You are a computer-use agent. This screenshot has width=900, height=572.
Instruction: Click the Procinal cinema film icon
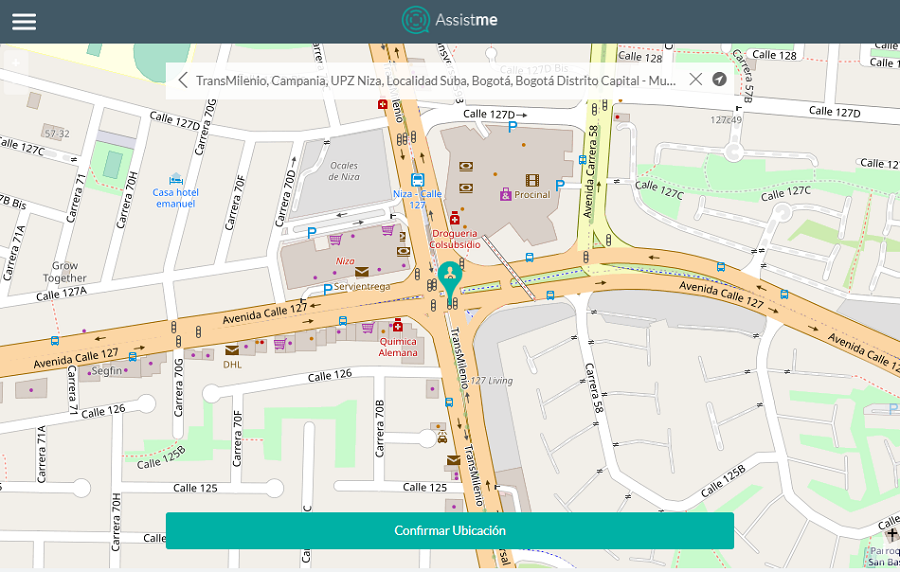pos(532,181)
